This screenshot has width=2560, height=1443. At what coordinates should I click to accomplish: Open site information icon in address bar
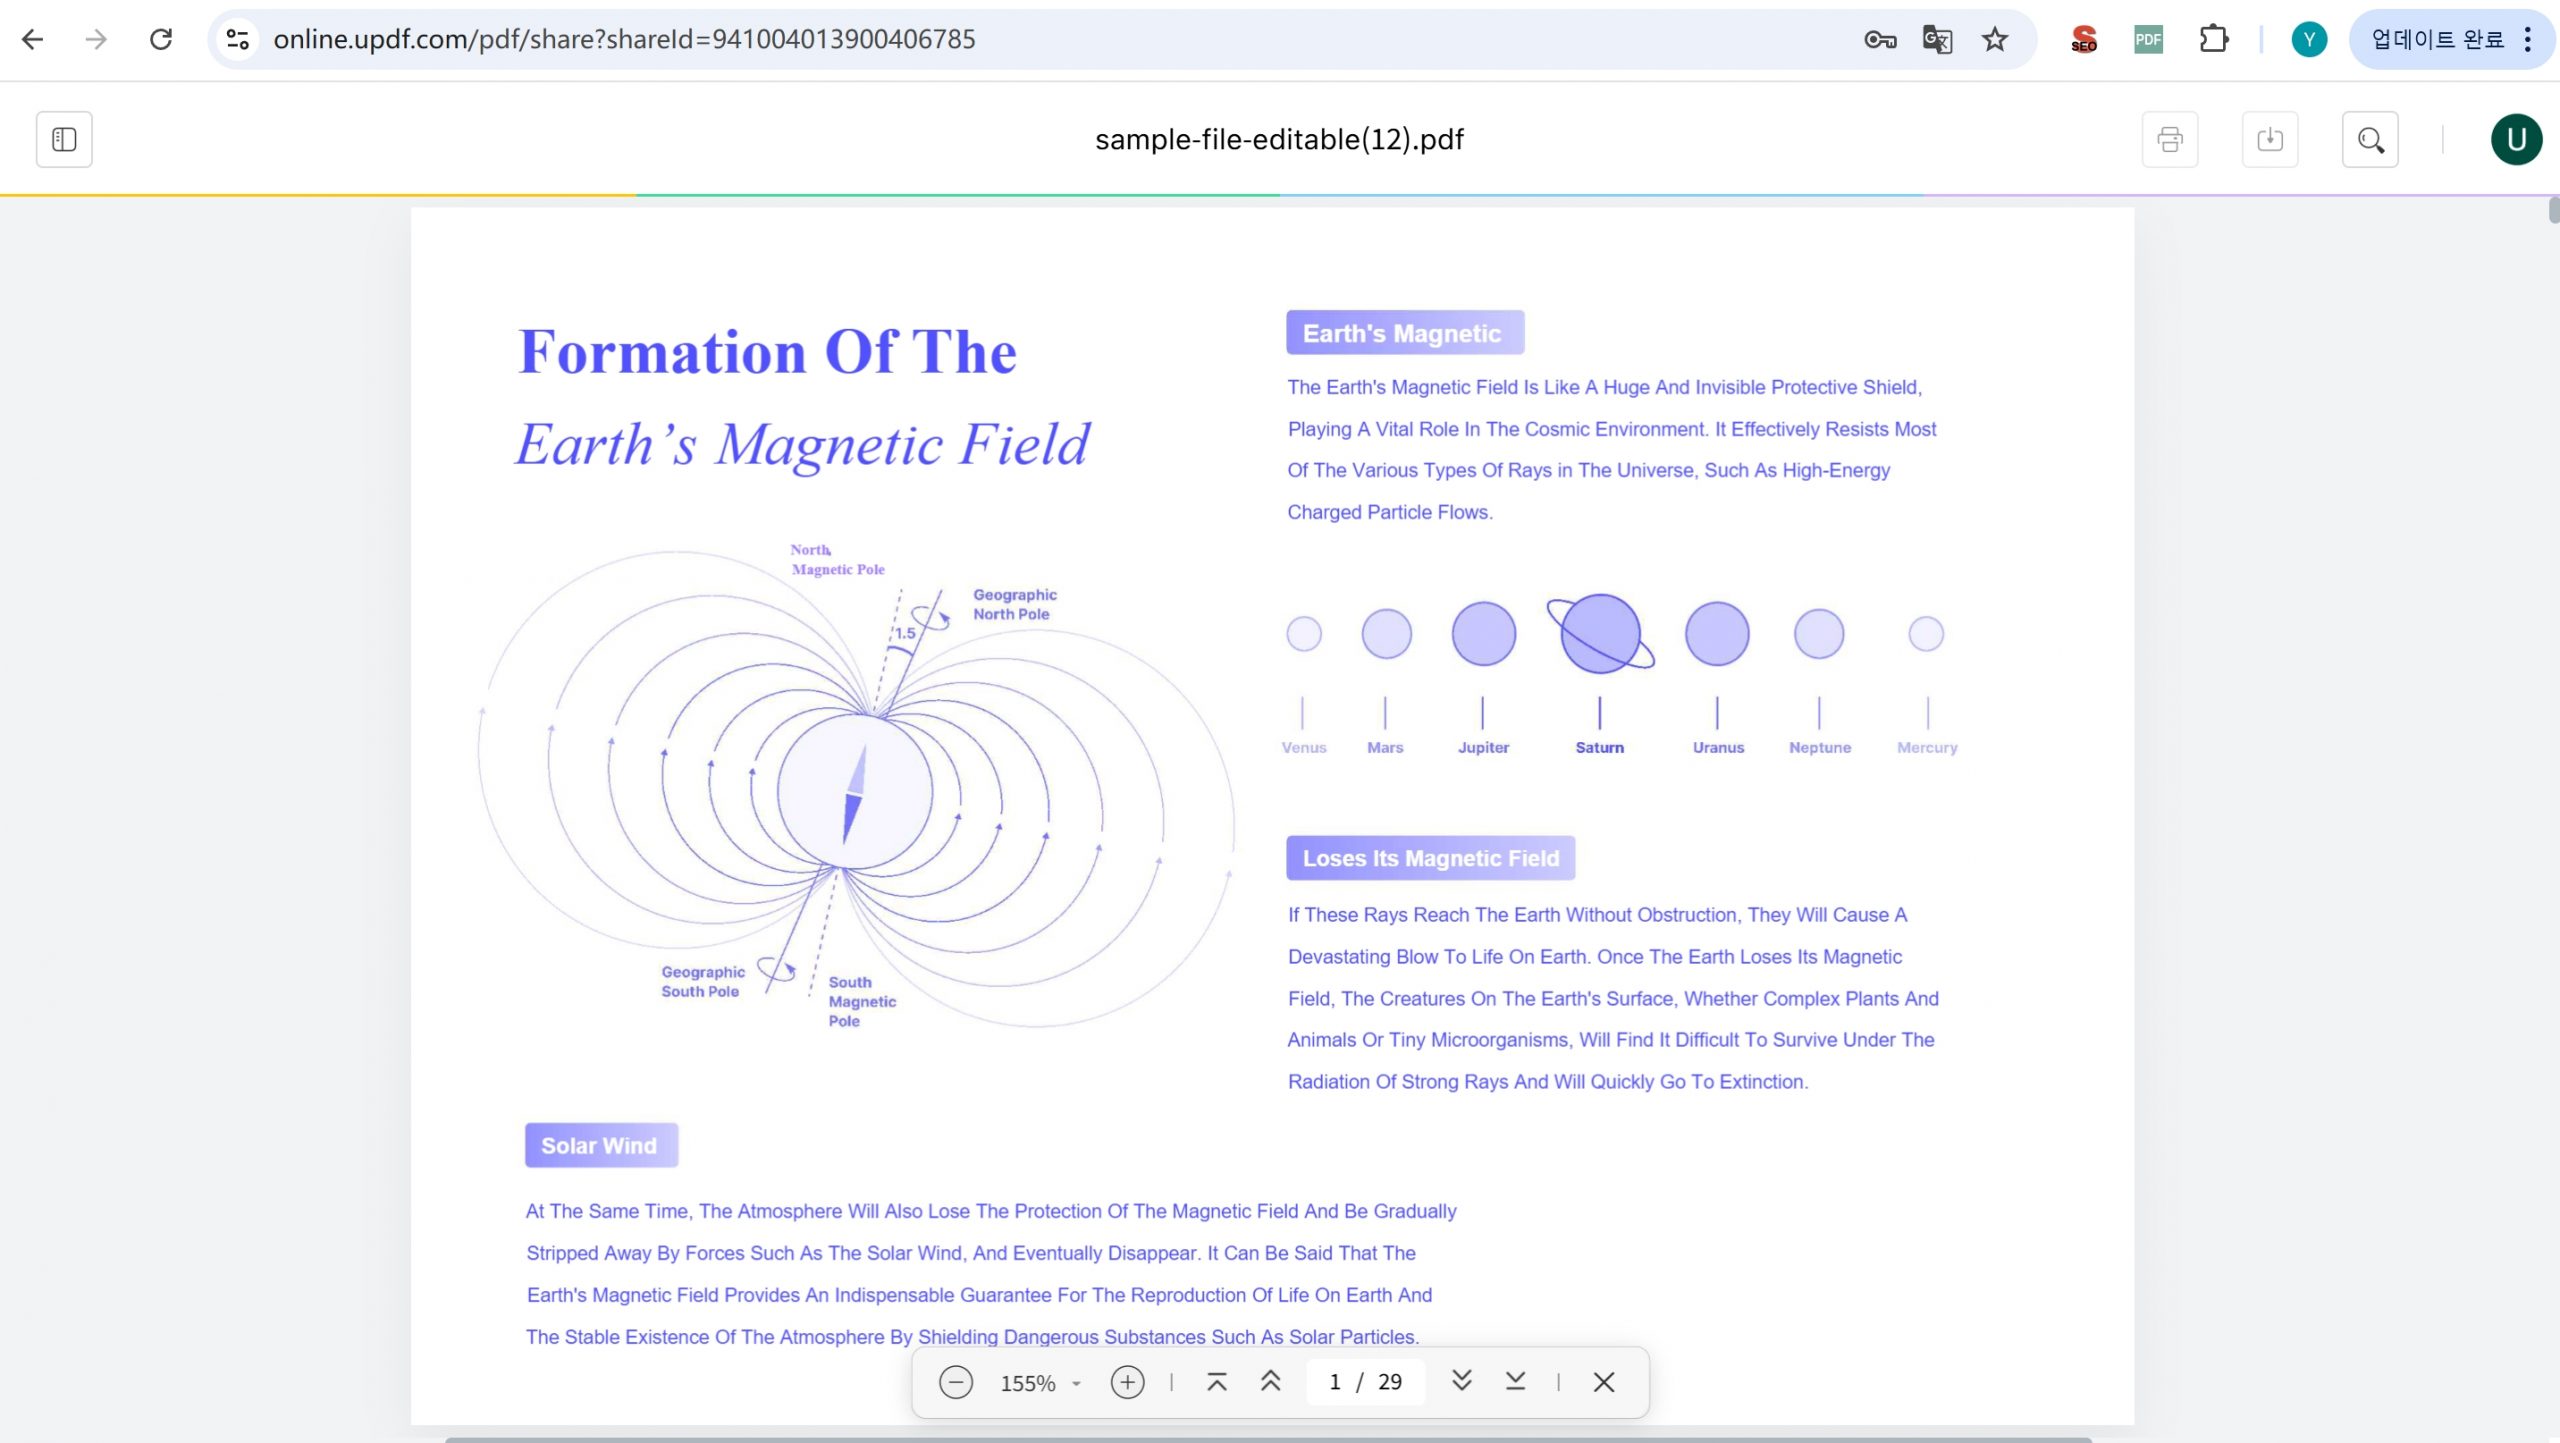tap(238, 39)
